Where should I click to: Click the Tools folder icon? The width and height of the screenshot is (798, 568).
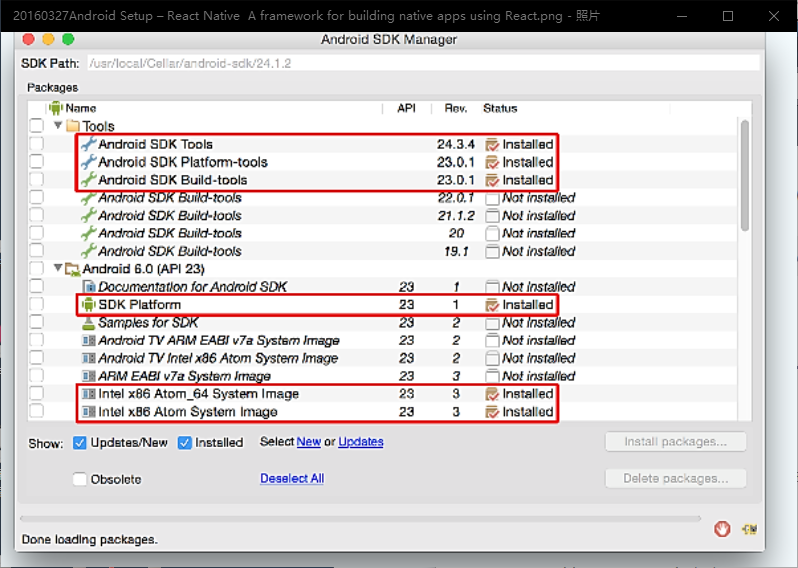pos(73,126)
